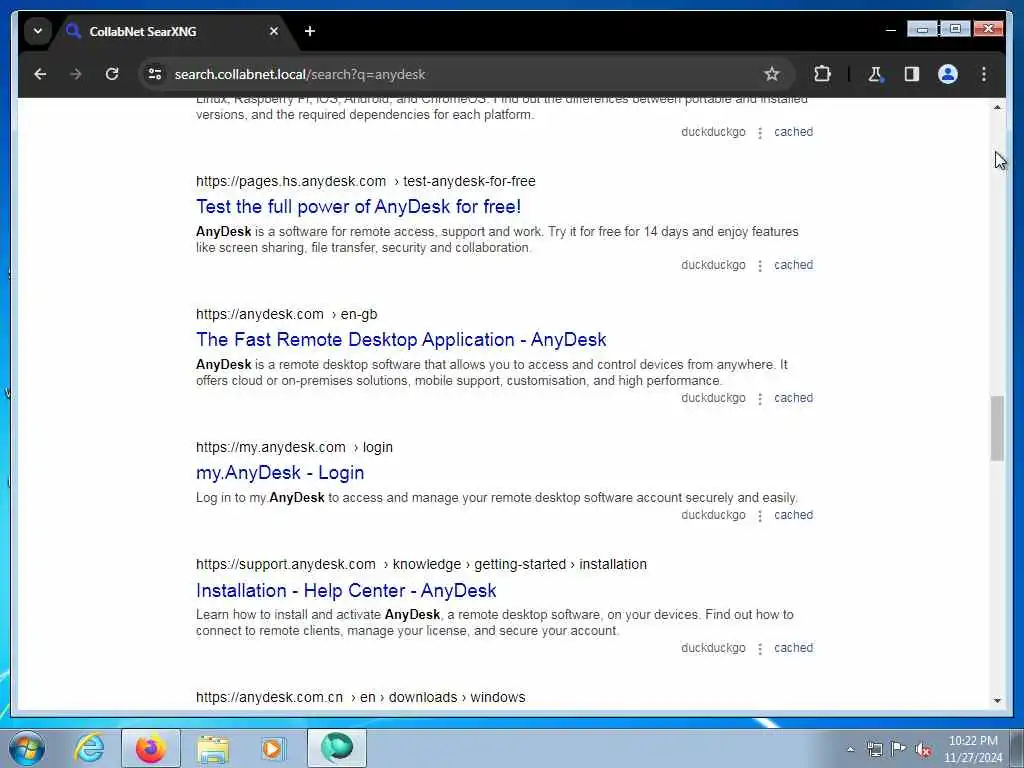
Task: Open Test the full power of AnyDesk link
Action: pos(359,207)
